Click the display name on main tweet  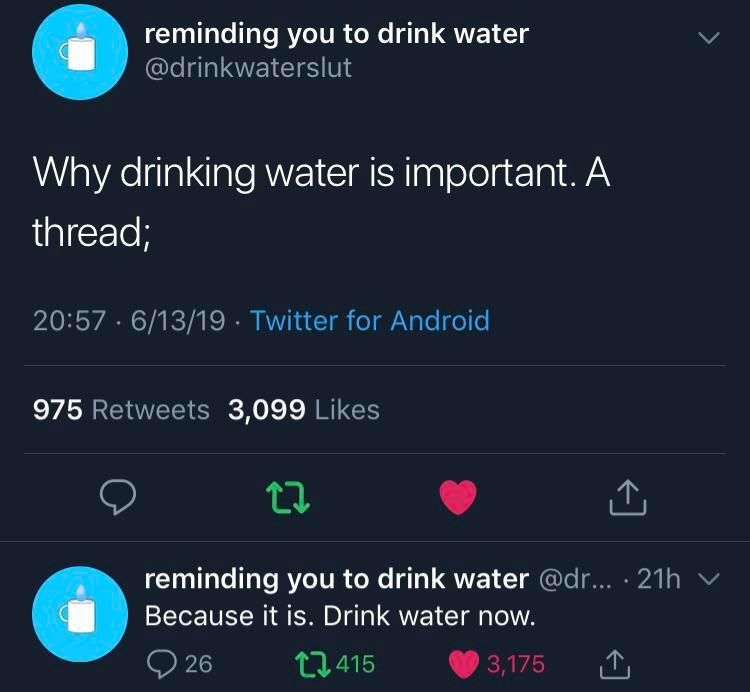coord(336,34)
